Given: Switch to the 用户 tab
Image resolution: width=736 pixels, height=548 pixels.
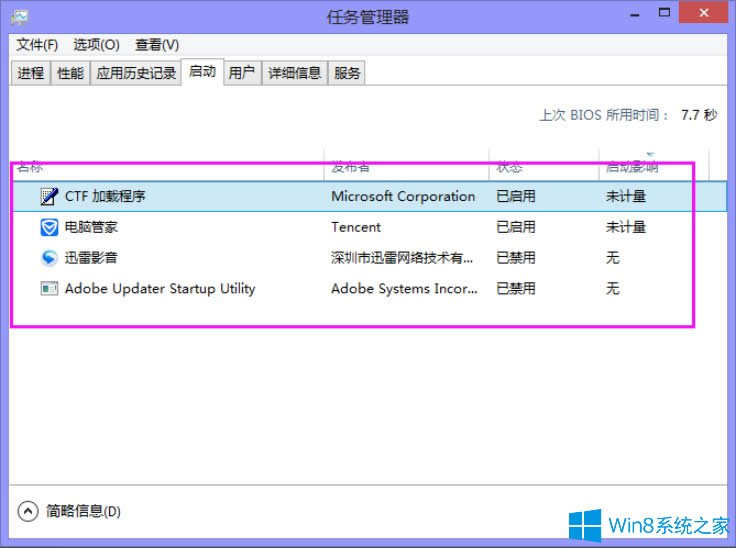Looking at the screenshot, I should [241, 73].
